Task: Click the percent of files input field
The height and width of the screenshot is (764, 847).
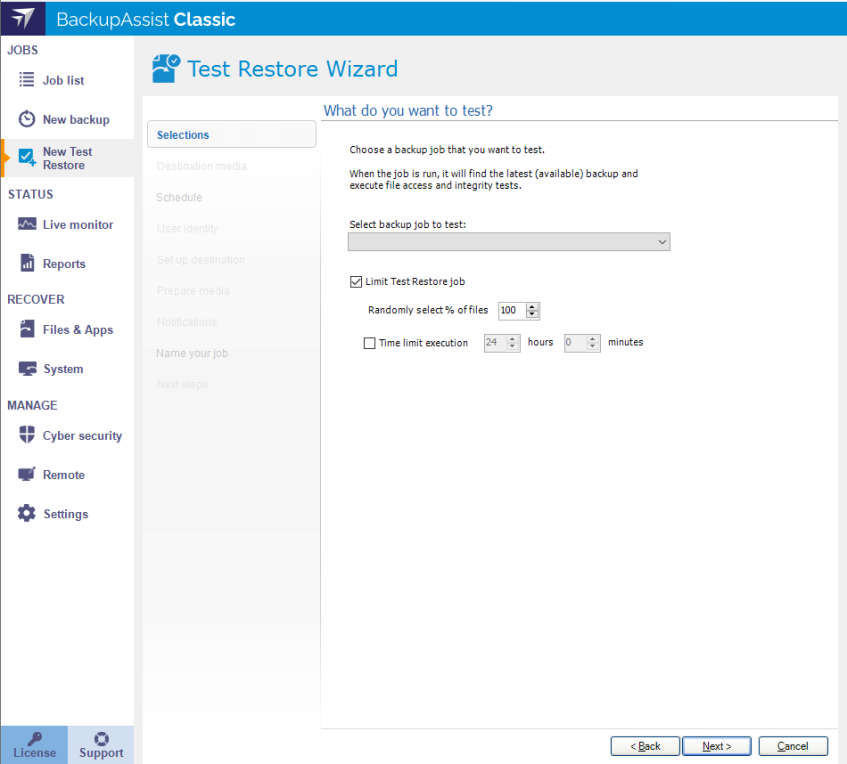Action: point(510,311)
